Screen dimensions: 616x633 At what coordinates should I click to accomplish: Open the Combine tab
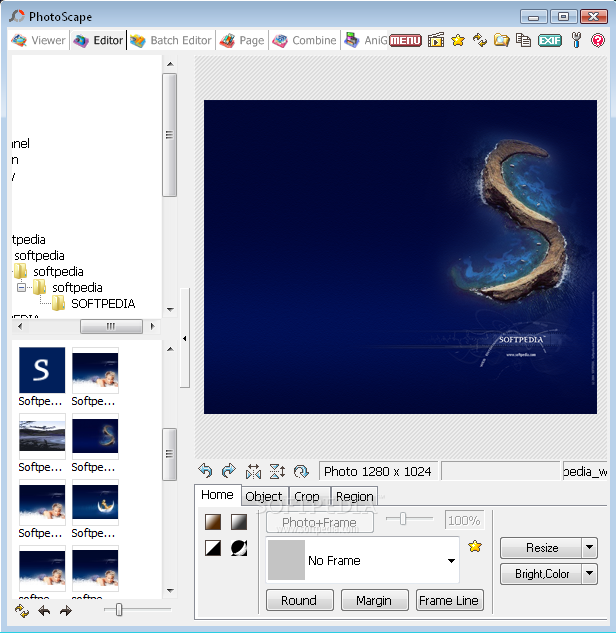304,40
